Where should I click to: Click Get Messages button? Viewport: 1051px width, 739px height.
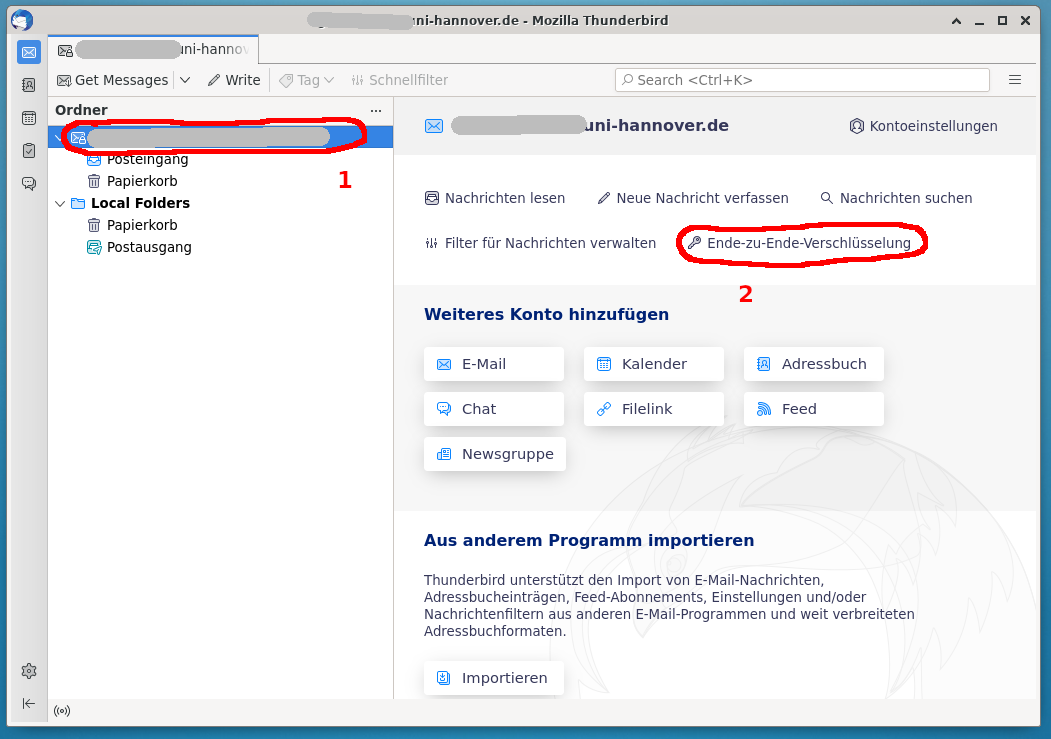coord(113,80)
